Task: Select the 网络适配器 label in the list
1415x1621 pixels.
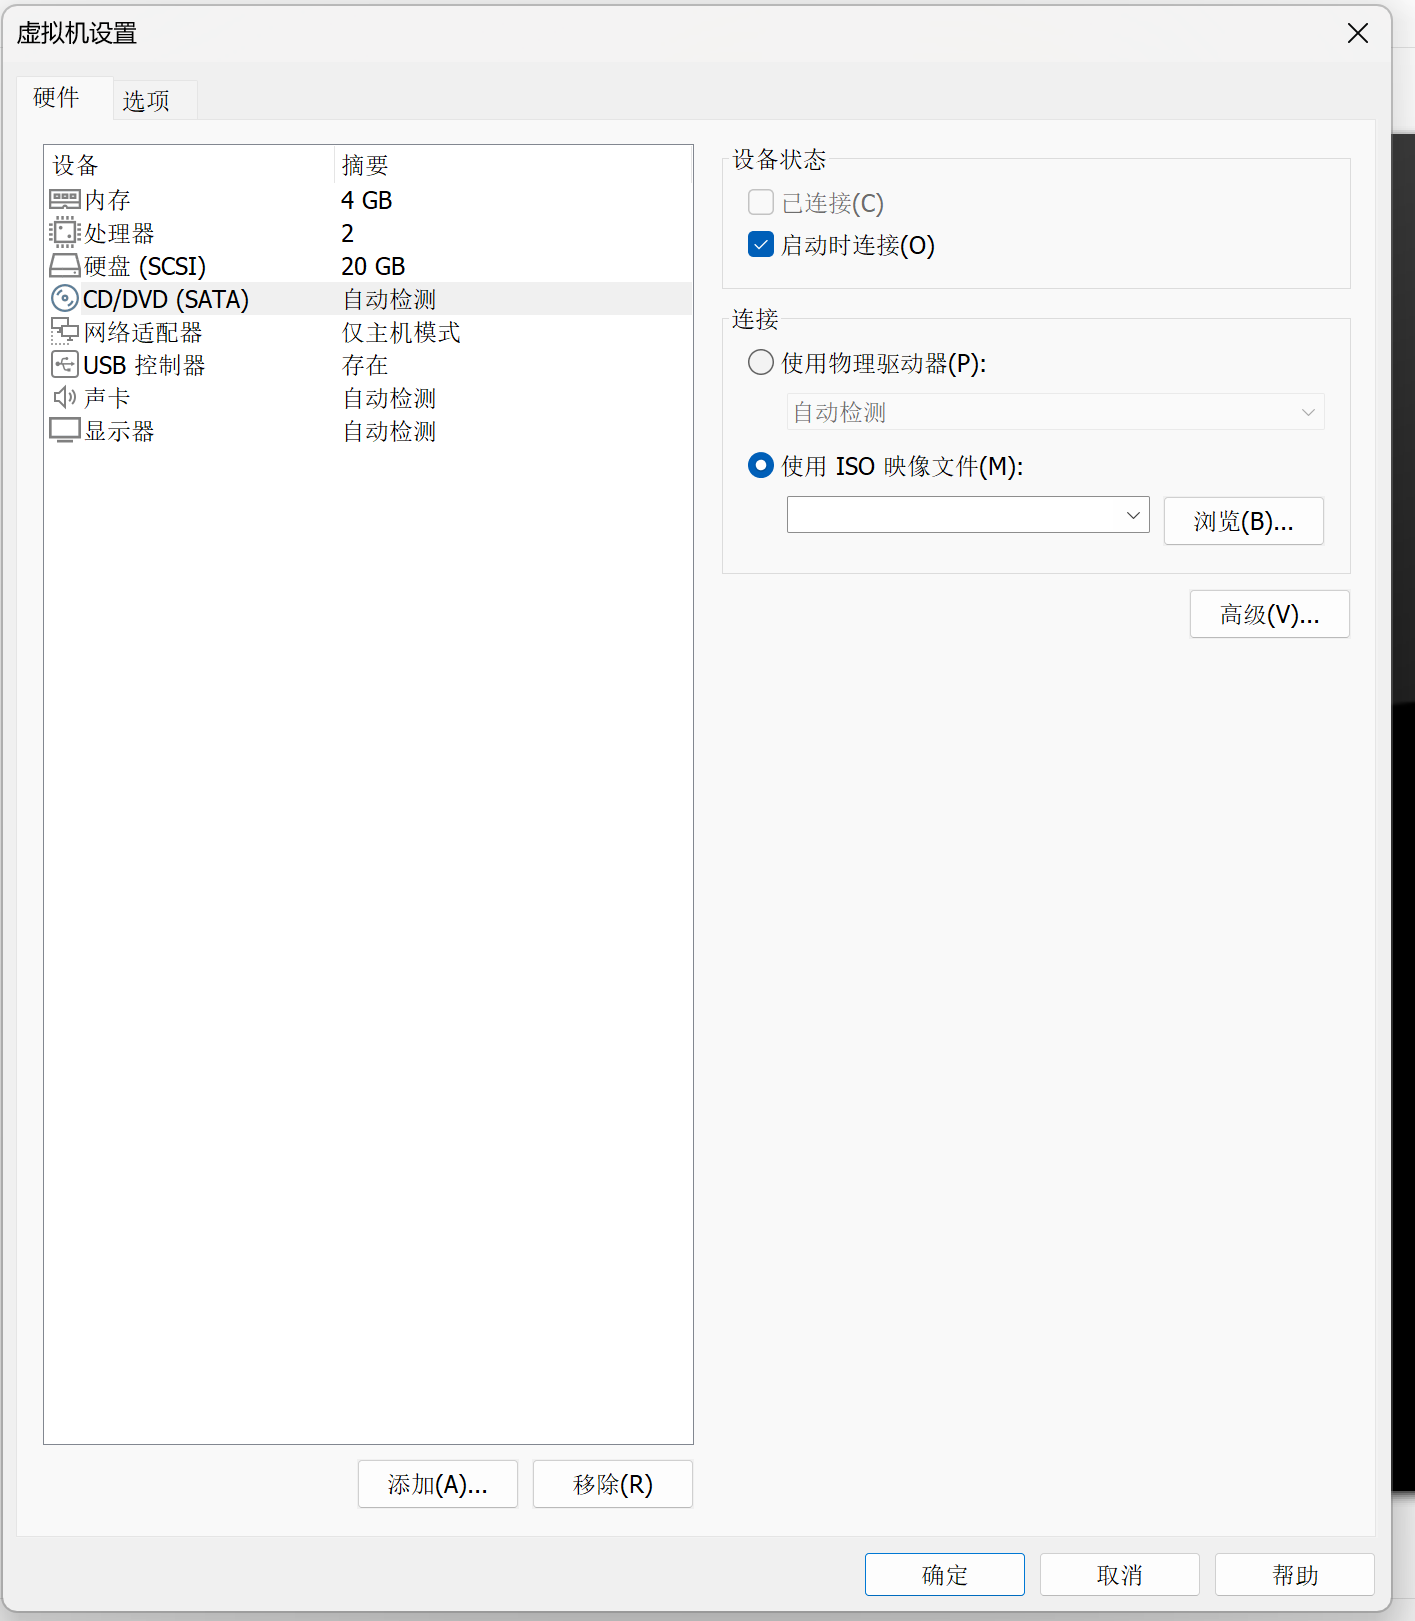Action: tap(144, 332)
